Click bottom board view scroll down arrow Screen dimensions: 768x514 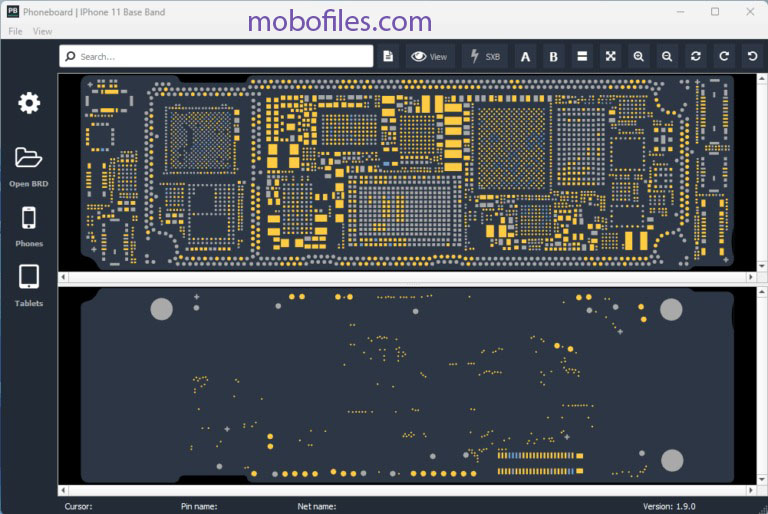click(x=762, y=479)
